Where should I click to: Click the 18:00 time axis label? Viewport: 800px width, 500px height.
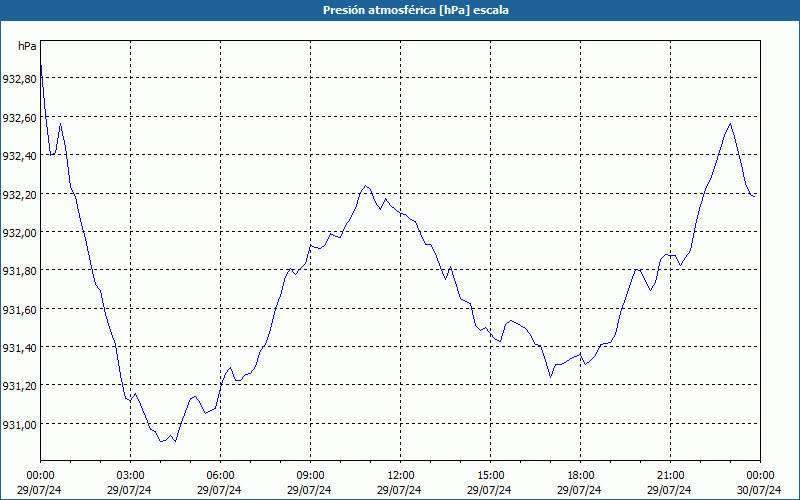pyautogui.click(x=580, y=476)
